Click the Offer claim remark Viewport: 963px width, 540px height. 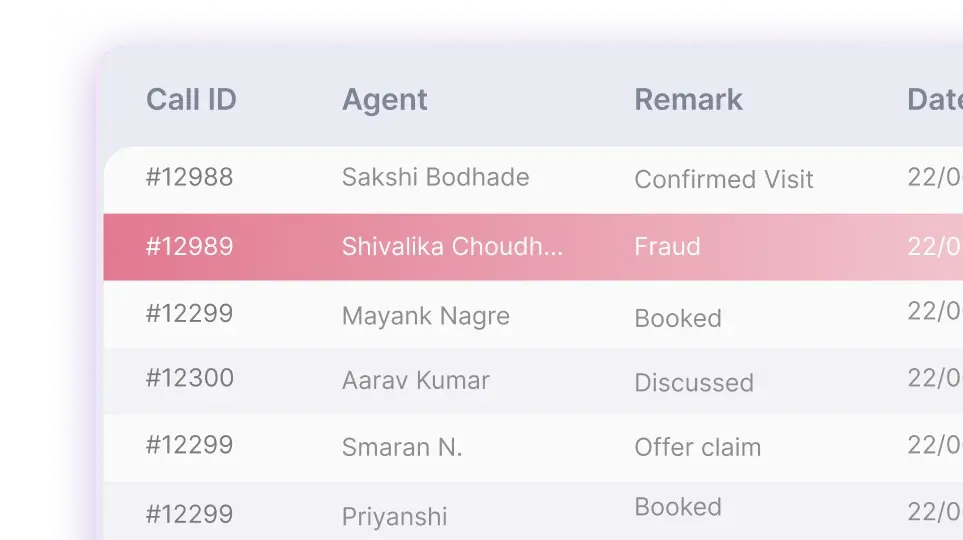pyautogui.click(x=698, y=447)
